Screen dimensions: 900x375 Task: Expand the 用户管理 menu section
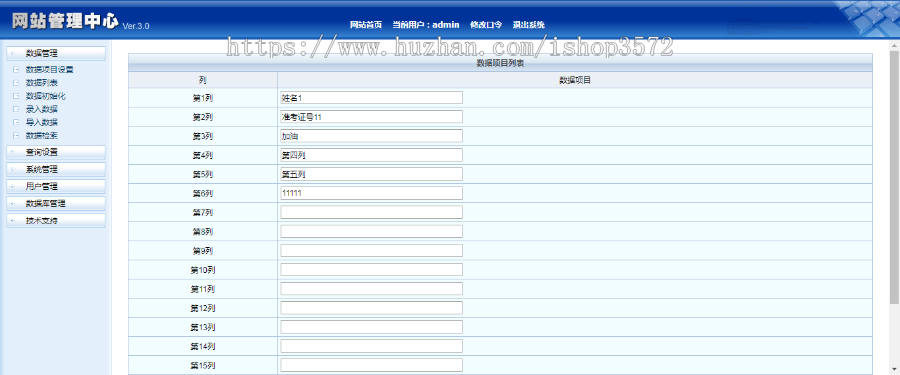click(x=56, y=187)
